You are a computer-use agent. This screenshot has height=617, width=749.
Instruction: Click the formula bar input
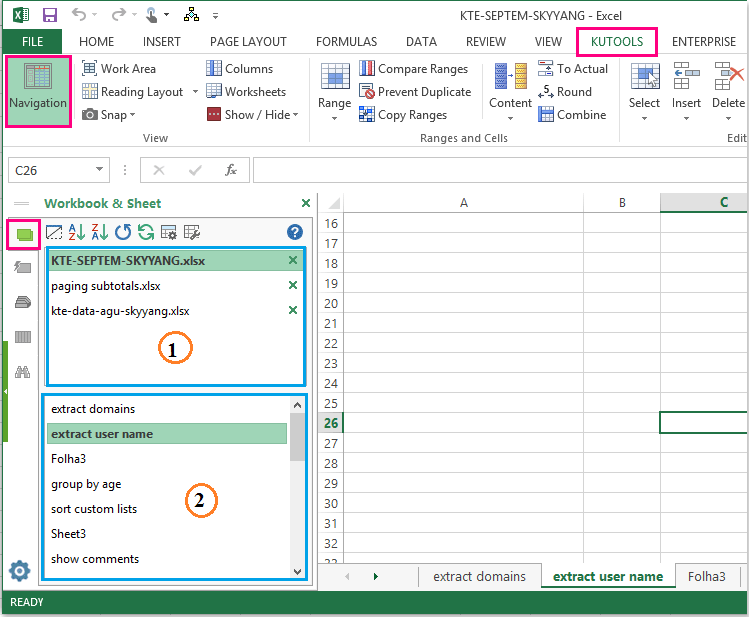500,170
